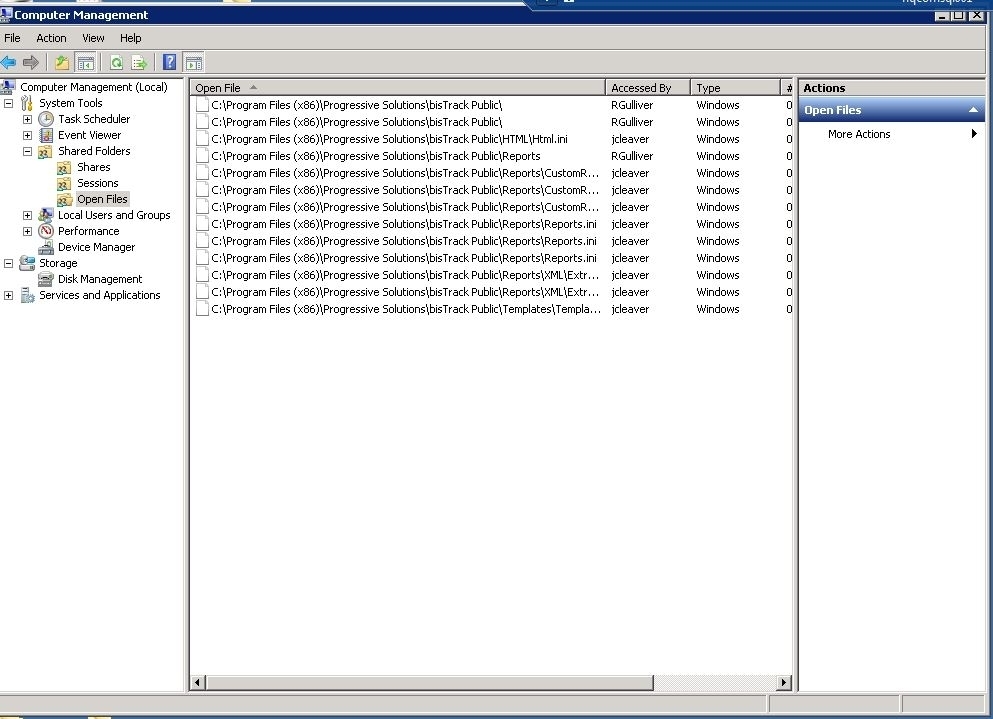Click the horizontal scrollbar's right arrow
993x719 pixels.
[784, 682]
